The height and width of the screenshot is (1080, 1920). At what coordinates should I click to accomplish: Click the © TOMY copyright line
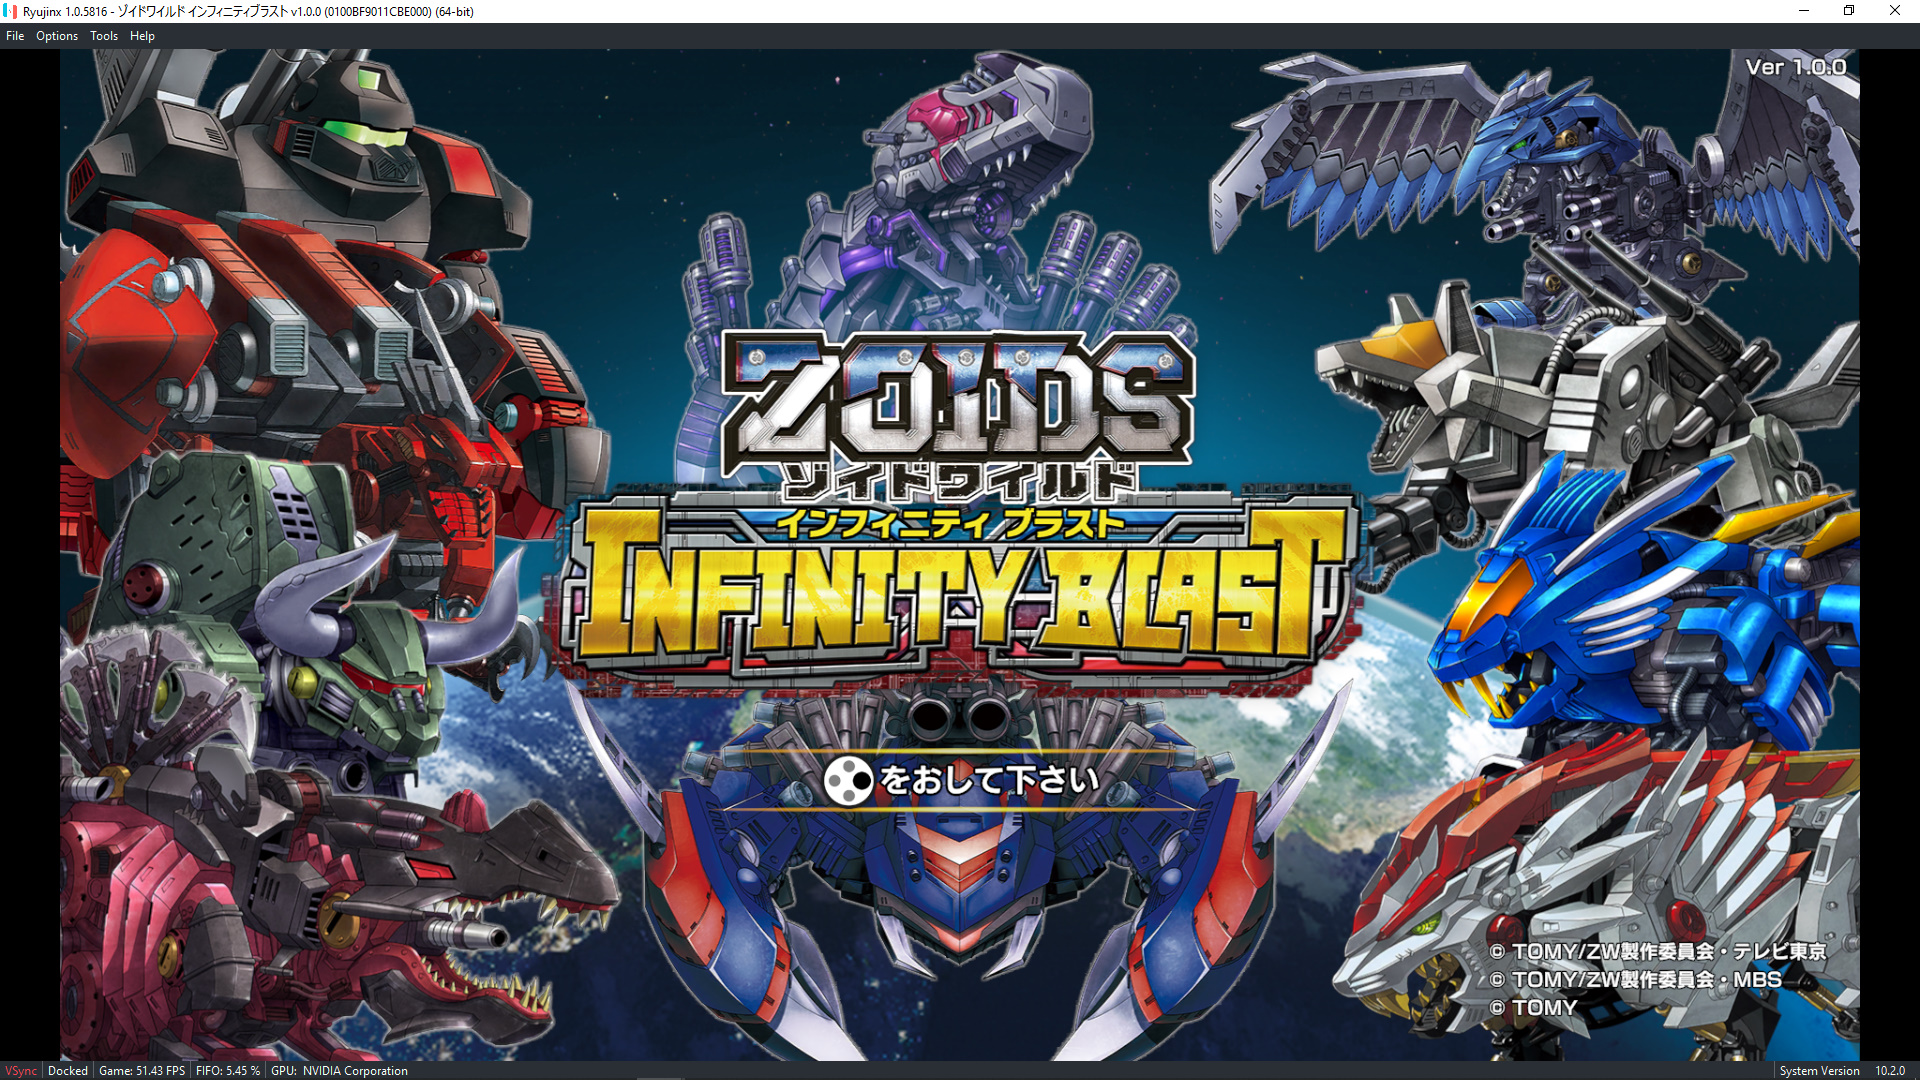click(x=1534, y=1007)
